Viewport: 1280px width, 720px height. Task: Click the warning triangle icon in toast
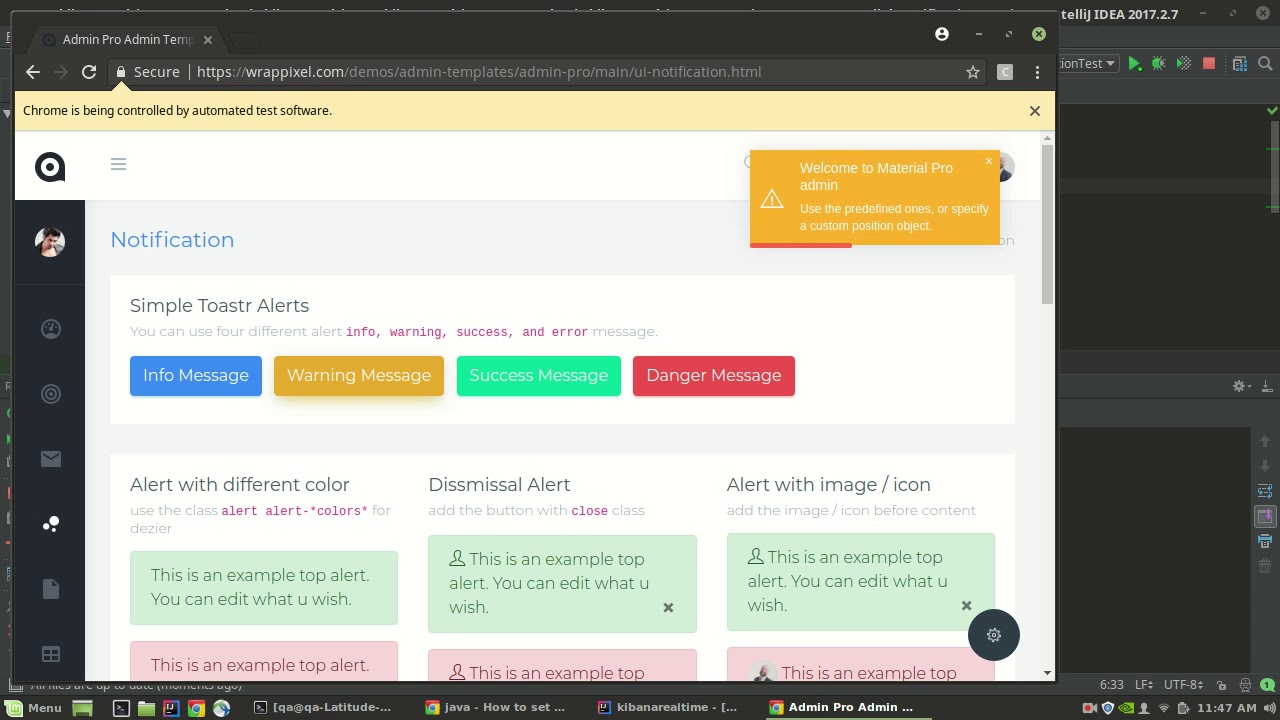[772, 199]
